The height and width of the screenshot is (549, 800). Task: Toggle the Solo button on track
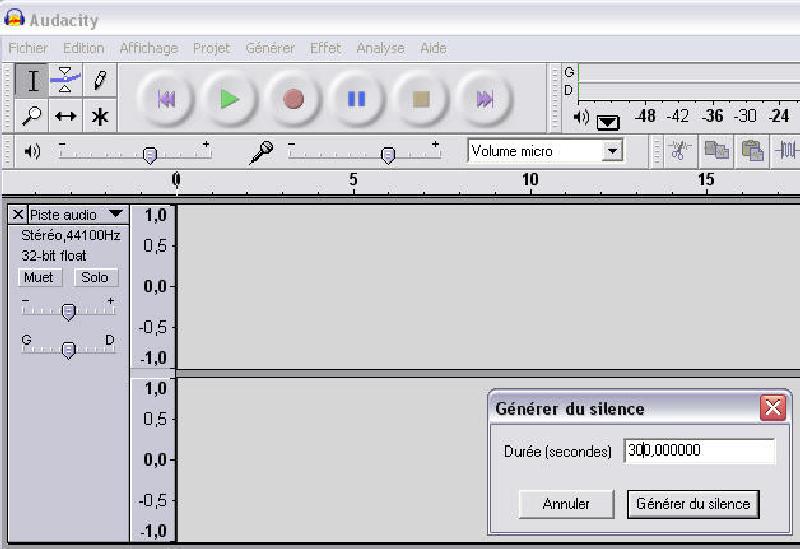pos(95,277)
